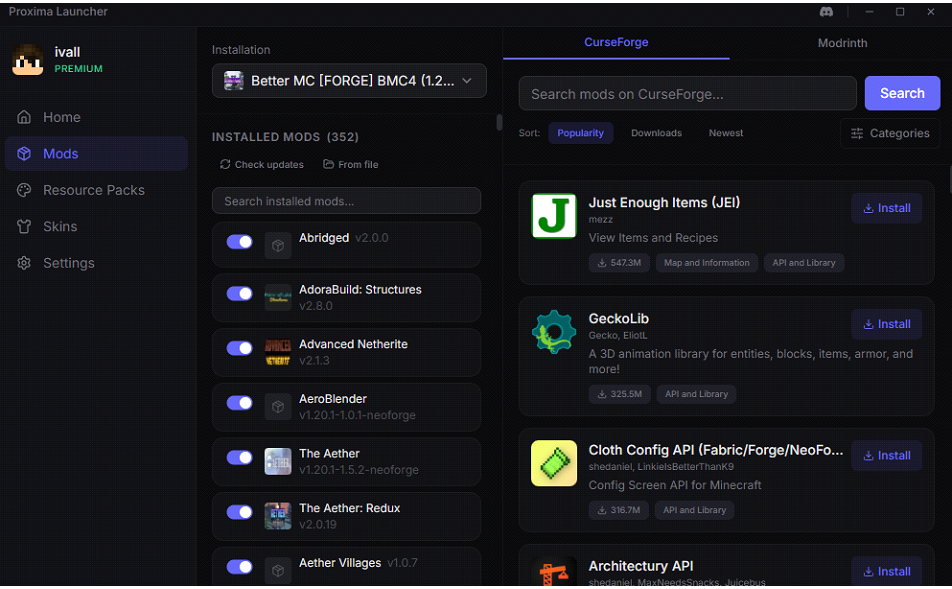Focus the Search mods on CurseForge field
Screen dimensions: 952x589
[x=687, y=94]
